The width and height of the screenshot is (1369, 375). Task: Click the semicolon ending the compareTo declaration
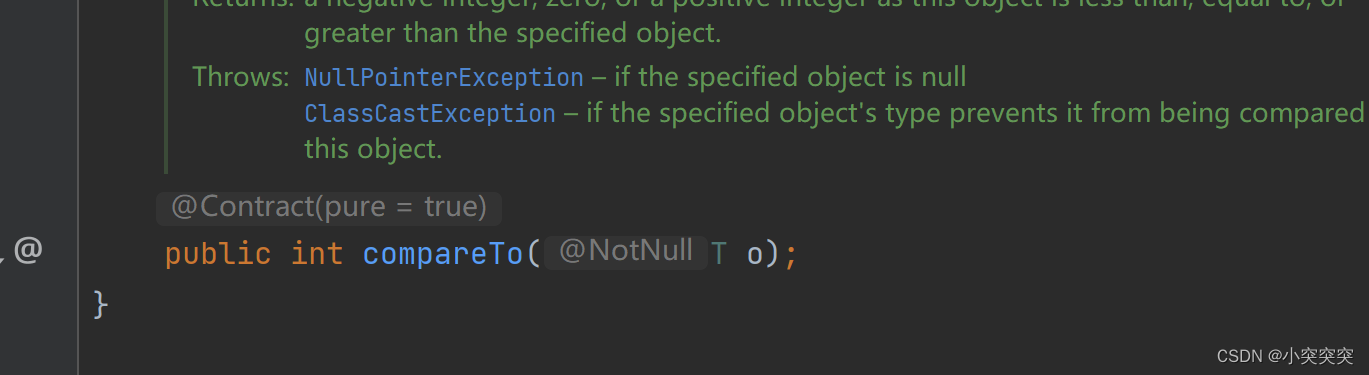click(791, 257)
